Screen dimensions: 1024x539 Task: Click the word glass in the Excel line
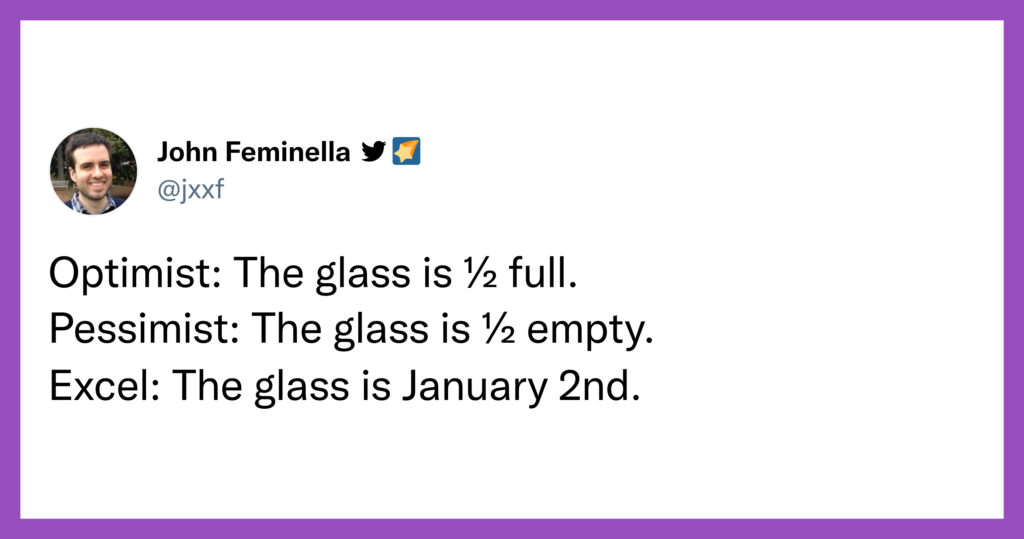click(x=302, y=387)
